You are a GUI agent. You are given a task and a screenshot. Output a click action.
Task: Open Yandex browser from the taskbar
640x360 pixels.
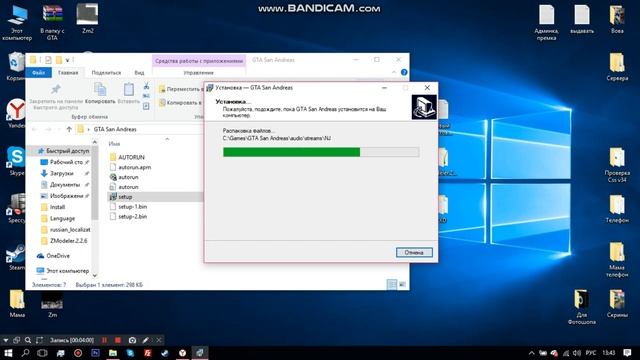pyautogui.click(x=182, y=353)
